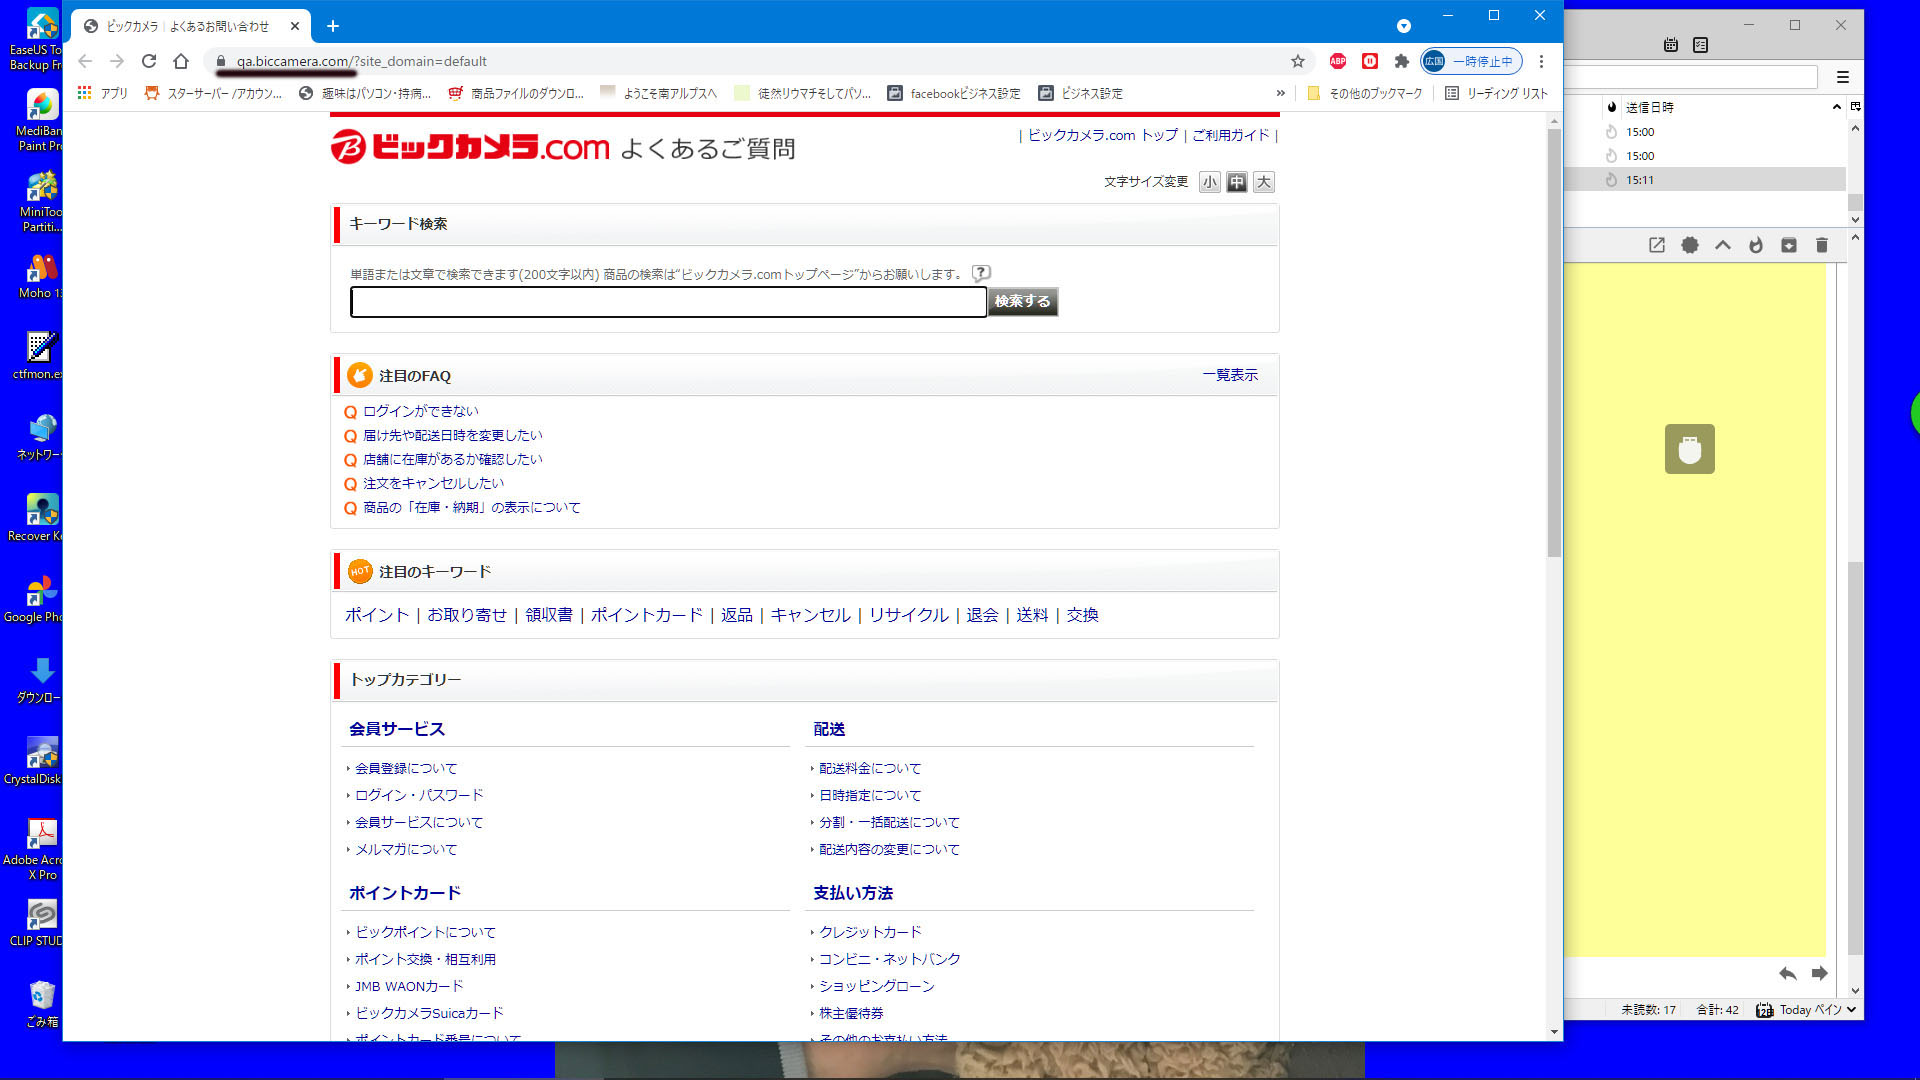Open the ログインができない FAQ link
Viewport: 1920px width, 1080px height.
tap(420, 411)
